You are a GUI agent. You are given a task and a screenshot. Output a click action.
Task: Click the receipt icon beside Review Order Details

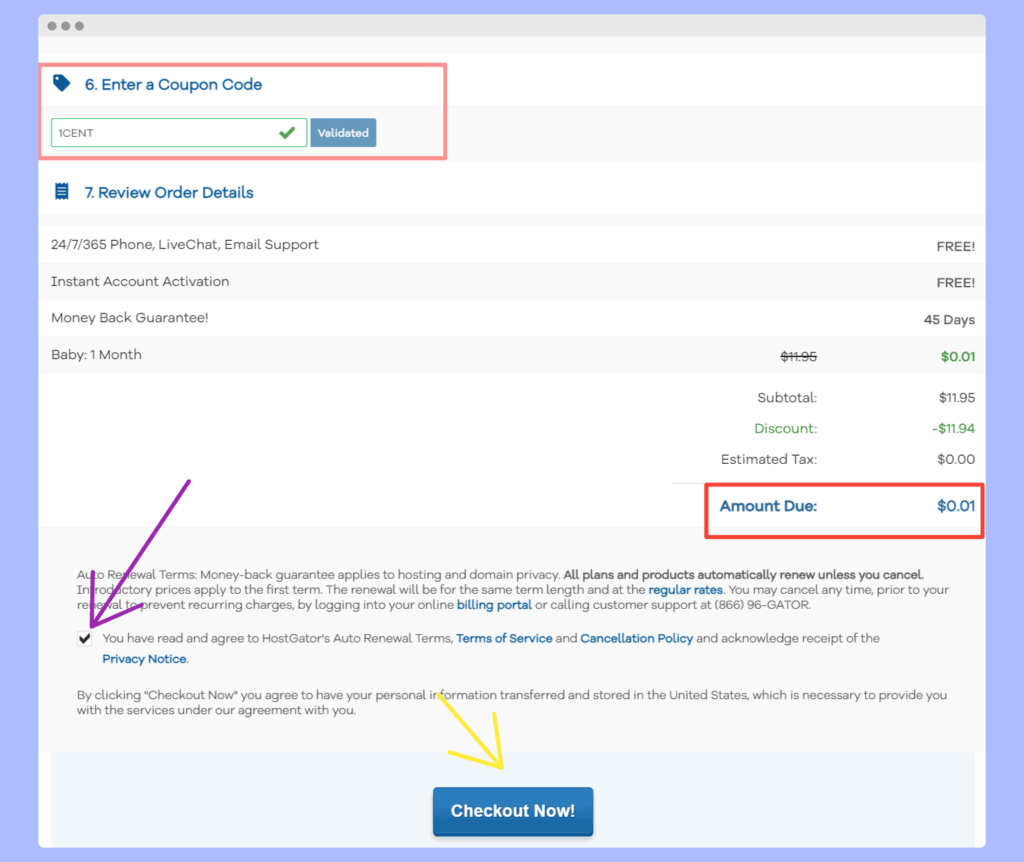(62, 192)
